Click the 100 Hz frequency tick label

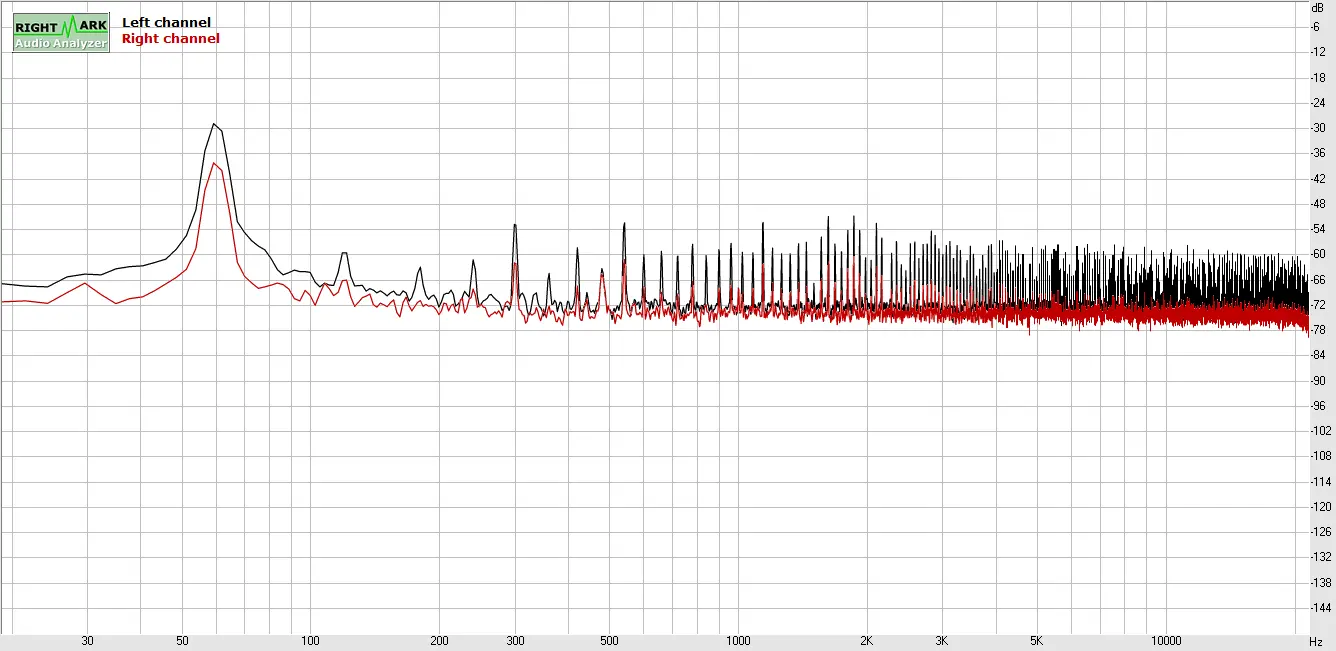pos(311,640)
